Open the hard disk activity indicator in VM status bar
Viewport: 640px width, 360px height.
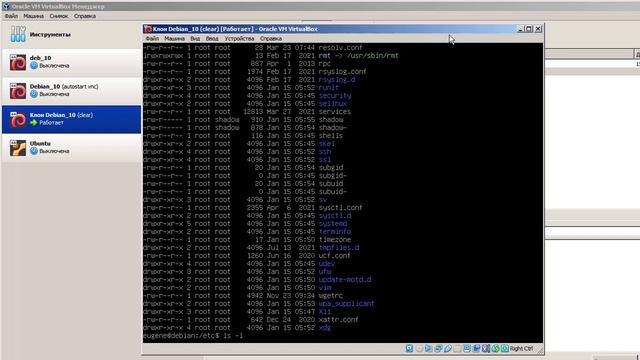pyautogui.click(x=409, y=348)
